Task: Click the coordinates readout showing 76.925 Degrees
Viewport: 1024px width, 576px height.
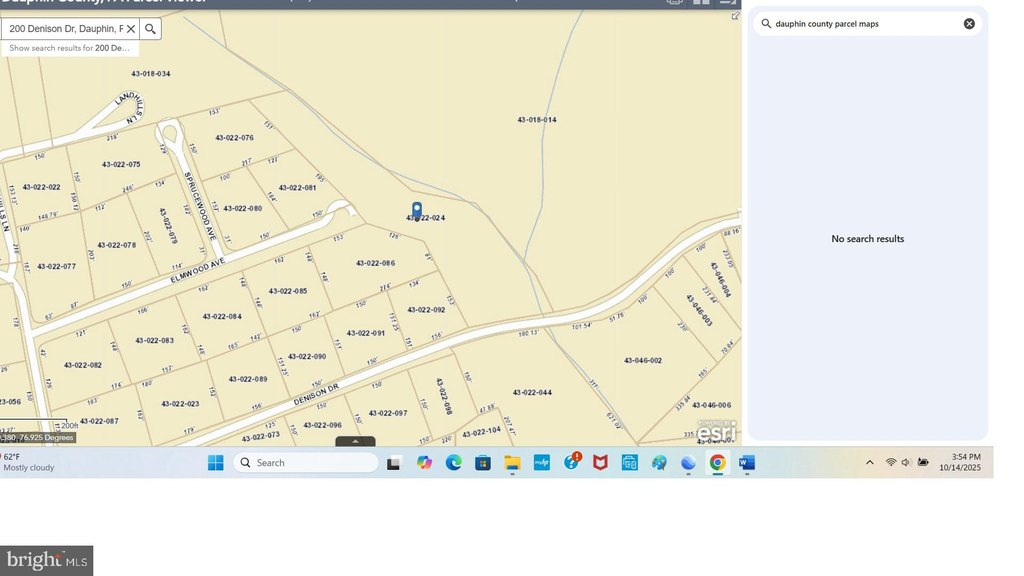Action: coord(38,438)
